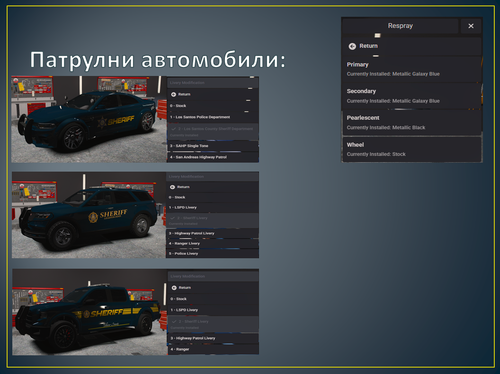The height and width of the screenshot is (374, 500).
Task: Click Return icon in SUV livery menu
Action: 172,187
